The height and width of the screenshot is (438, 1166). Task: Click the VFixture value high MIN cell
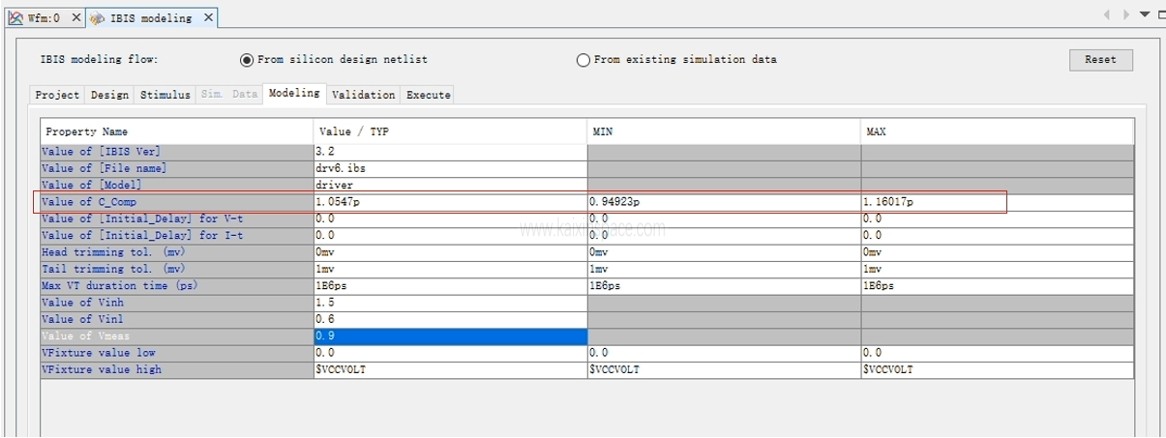(723, 370)
